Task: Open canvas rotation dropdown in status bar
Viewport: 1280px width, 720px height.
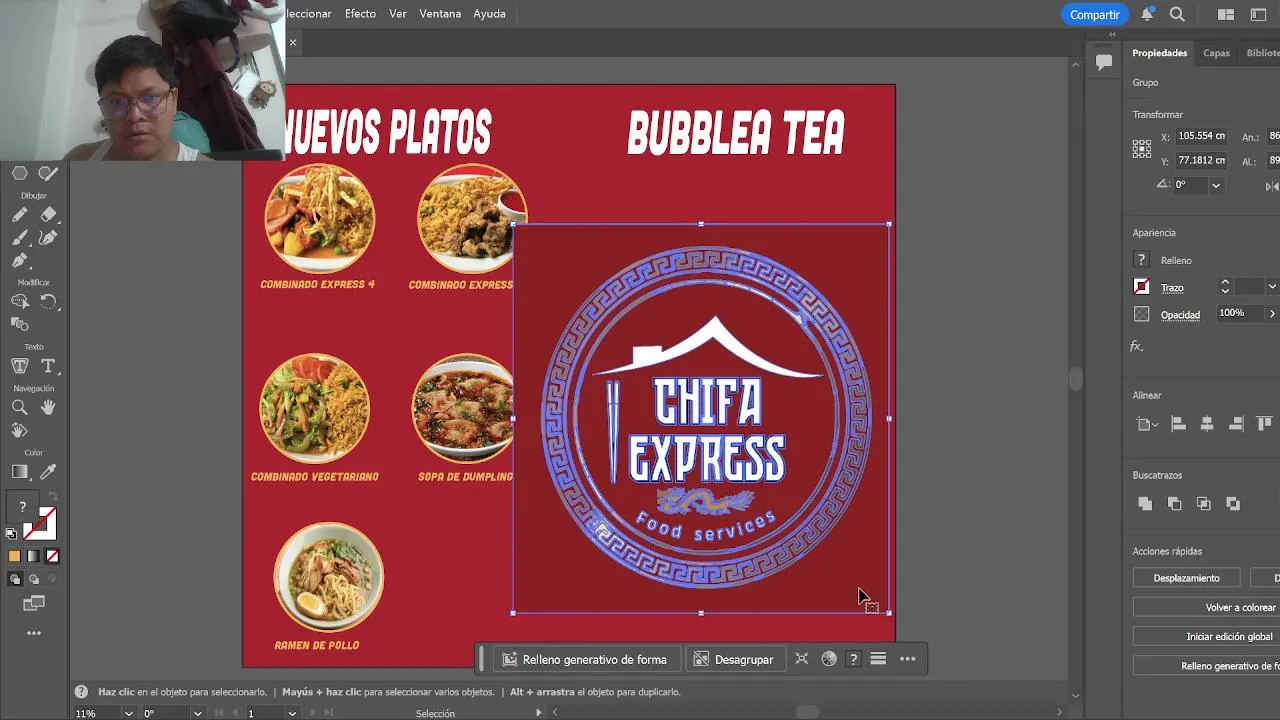Action: coord(197,713)
